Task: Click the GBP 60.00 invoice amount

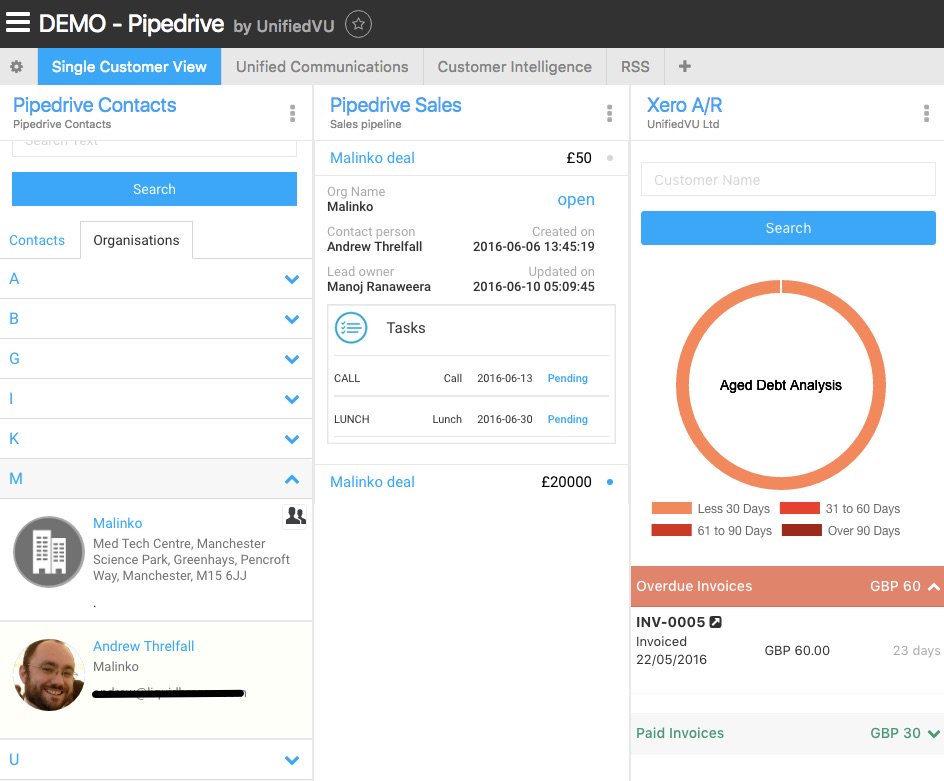Action: click(x=796, y=650)
